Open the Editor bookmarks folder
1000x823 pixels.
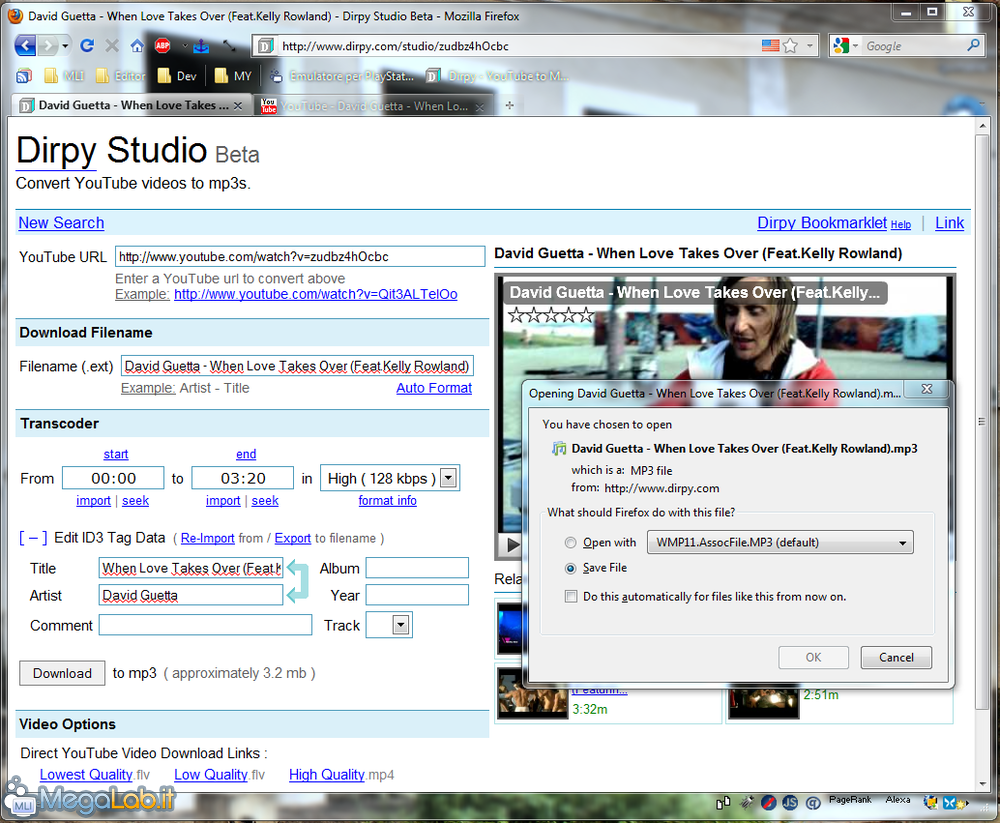click(120, 76)
